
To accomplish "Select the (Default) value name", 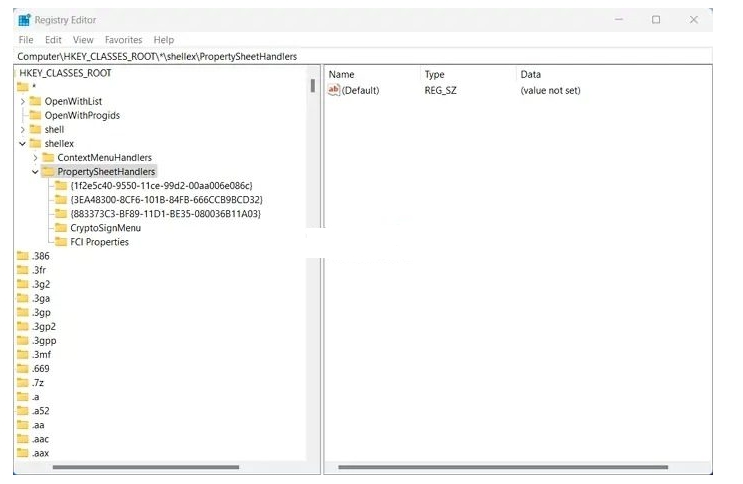I will click(360, 90).
